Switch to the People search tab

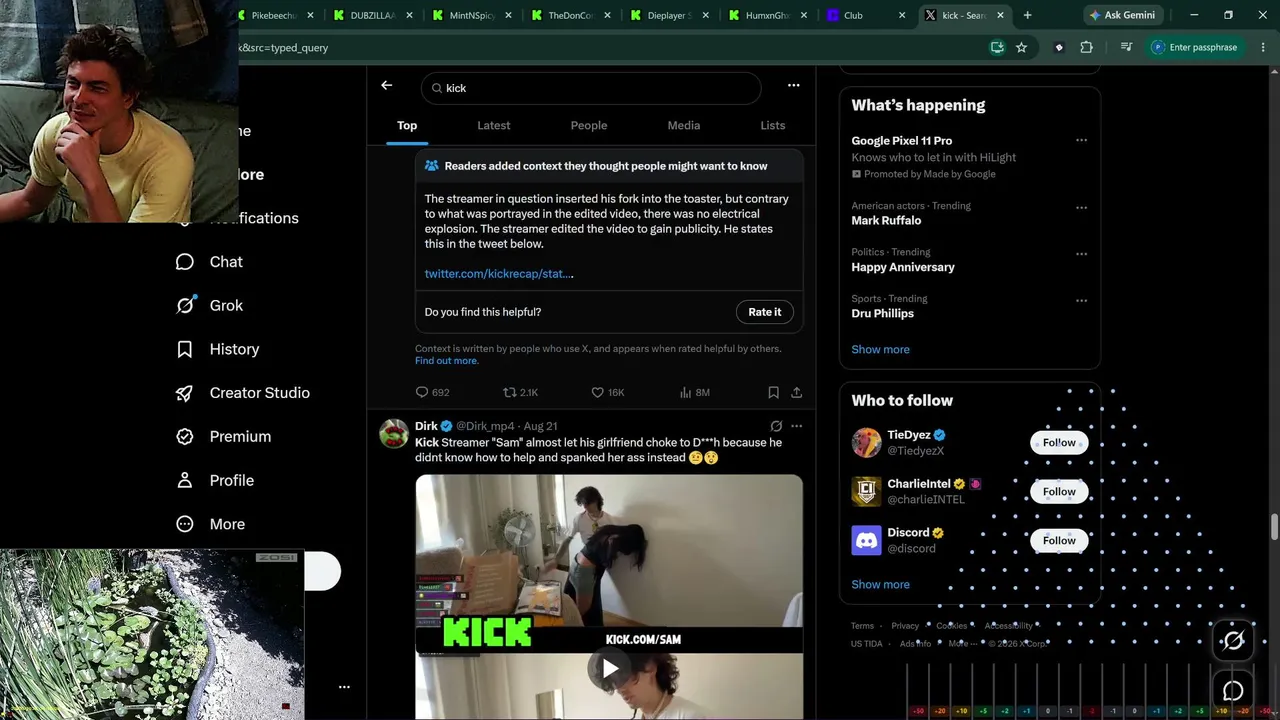pyautogui.click(x=589, y=125)
